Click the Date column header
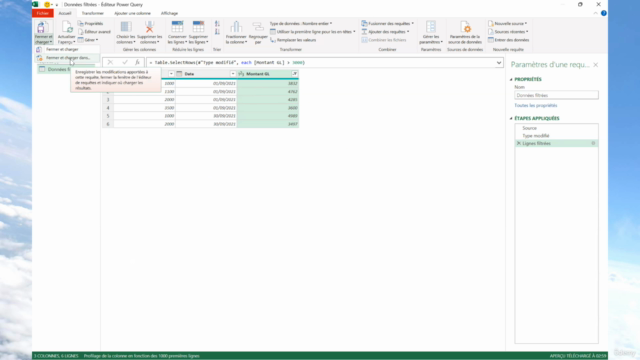Image resolution: width=640 pixels, height=360 pixels. tap(206, 74)
